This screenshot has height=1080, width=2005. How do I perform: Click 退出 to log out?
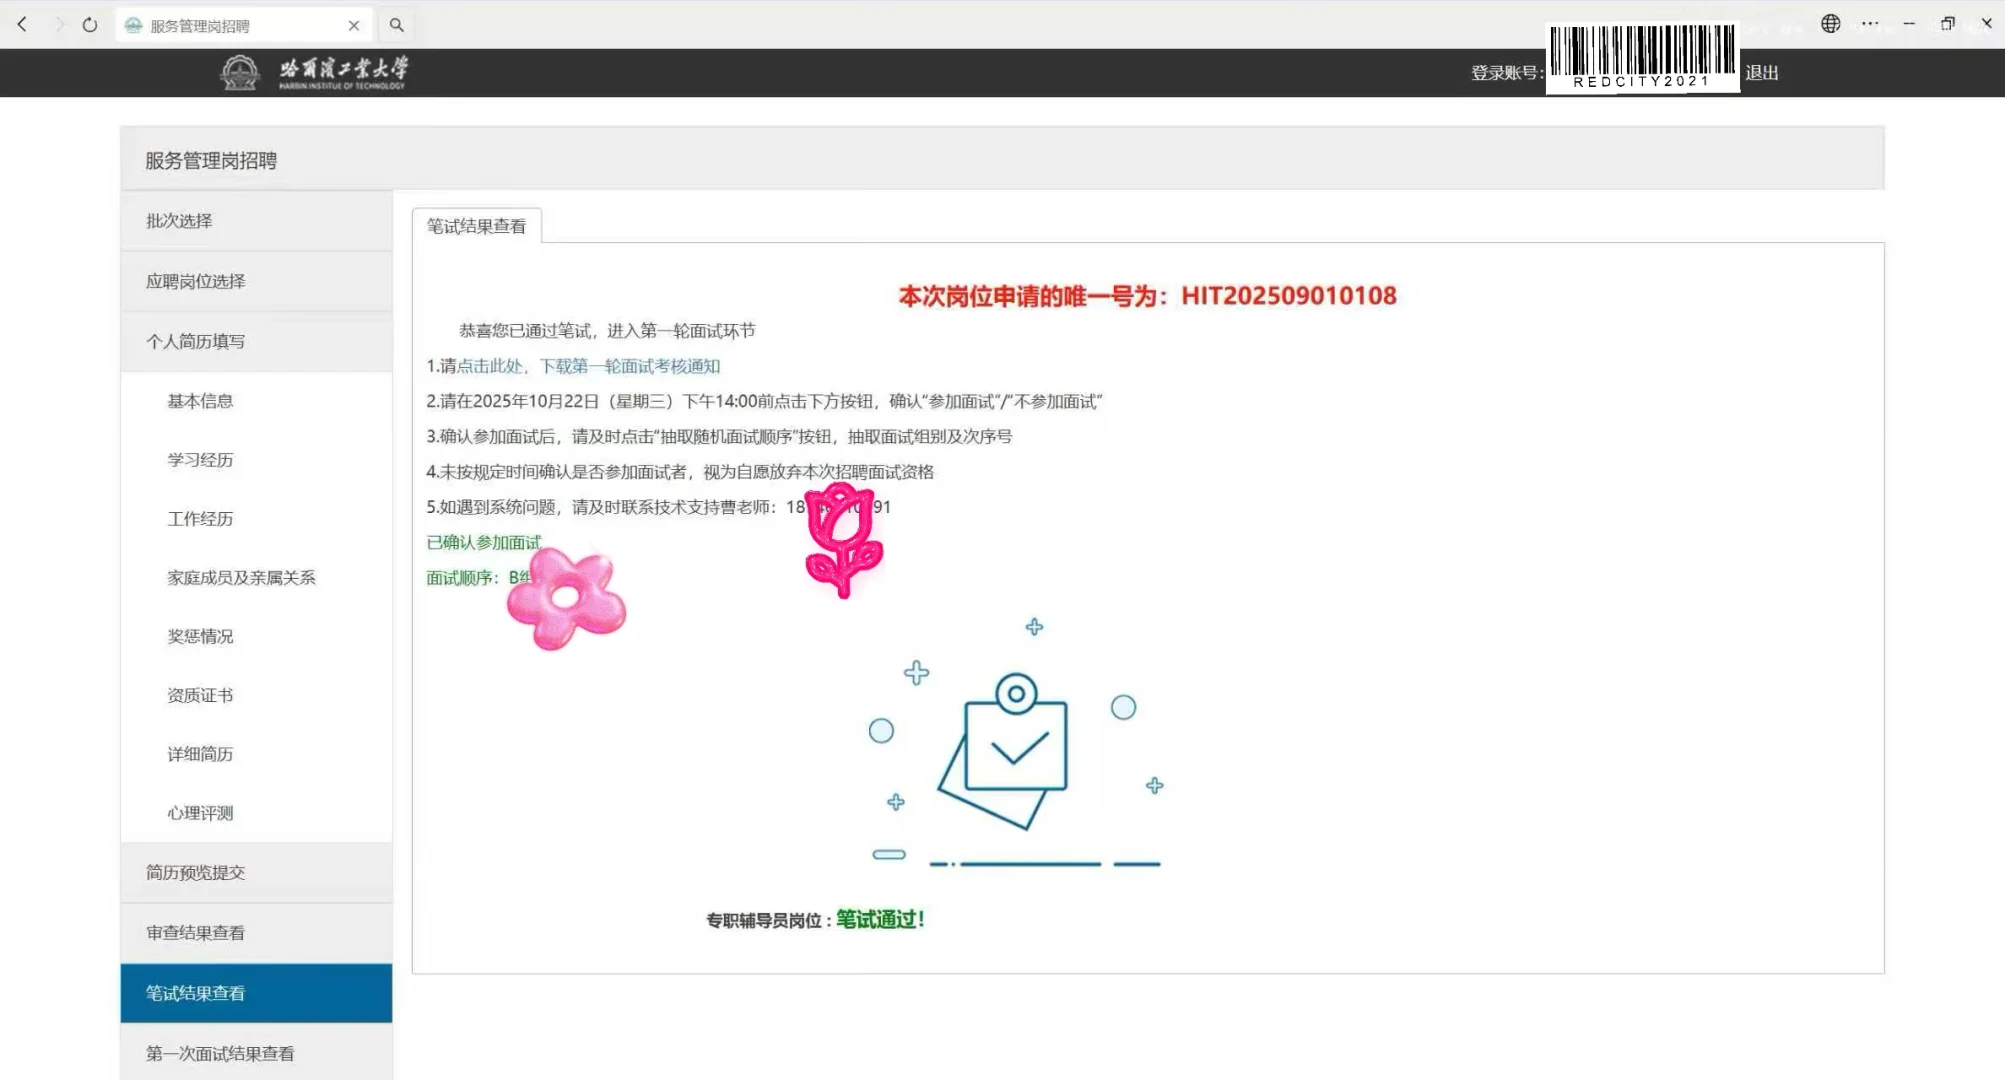coord(1761,73)
